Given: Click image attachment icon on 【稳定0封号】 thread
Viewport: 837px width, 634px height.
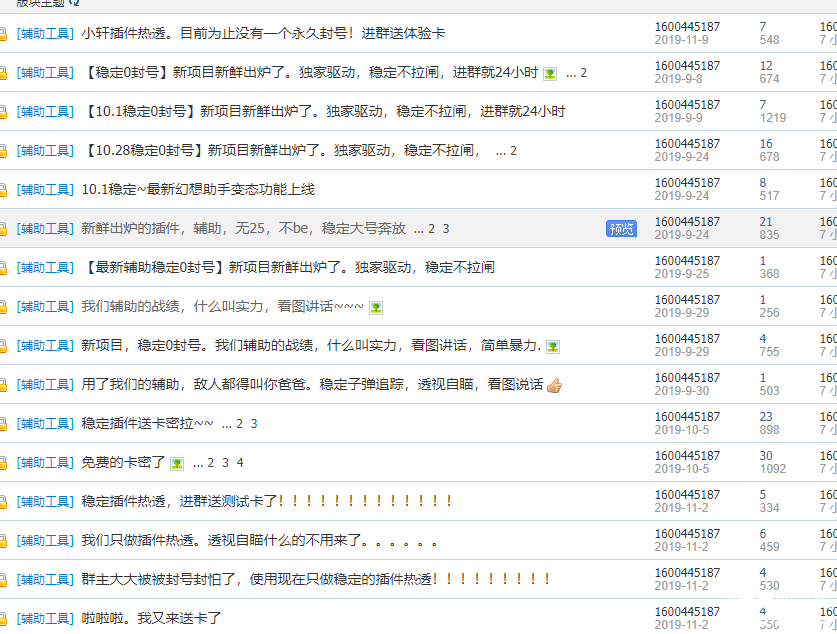Looking at the screenshot, I should click(550, 73).
